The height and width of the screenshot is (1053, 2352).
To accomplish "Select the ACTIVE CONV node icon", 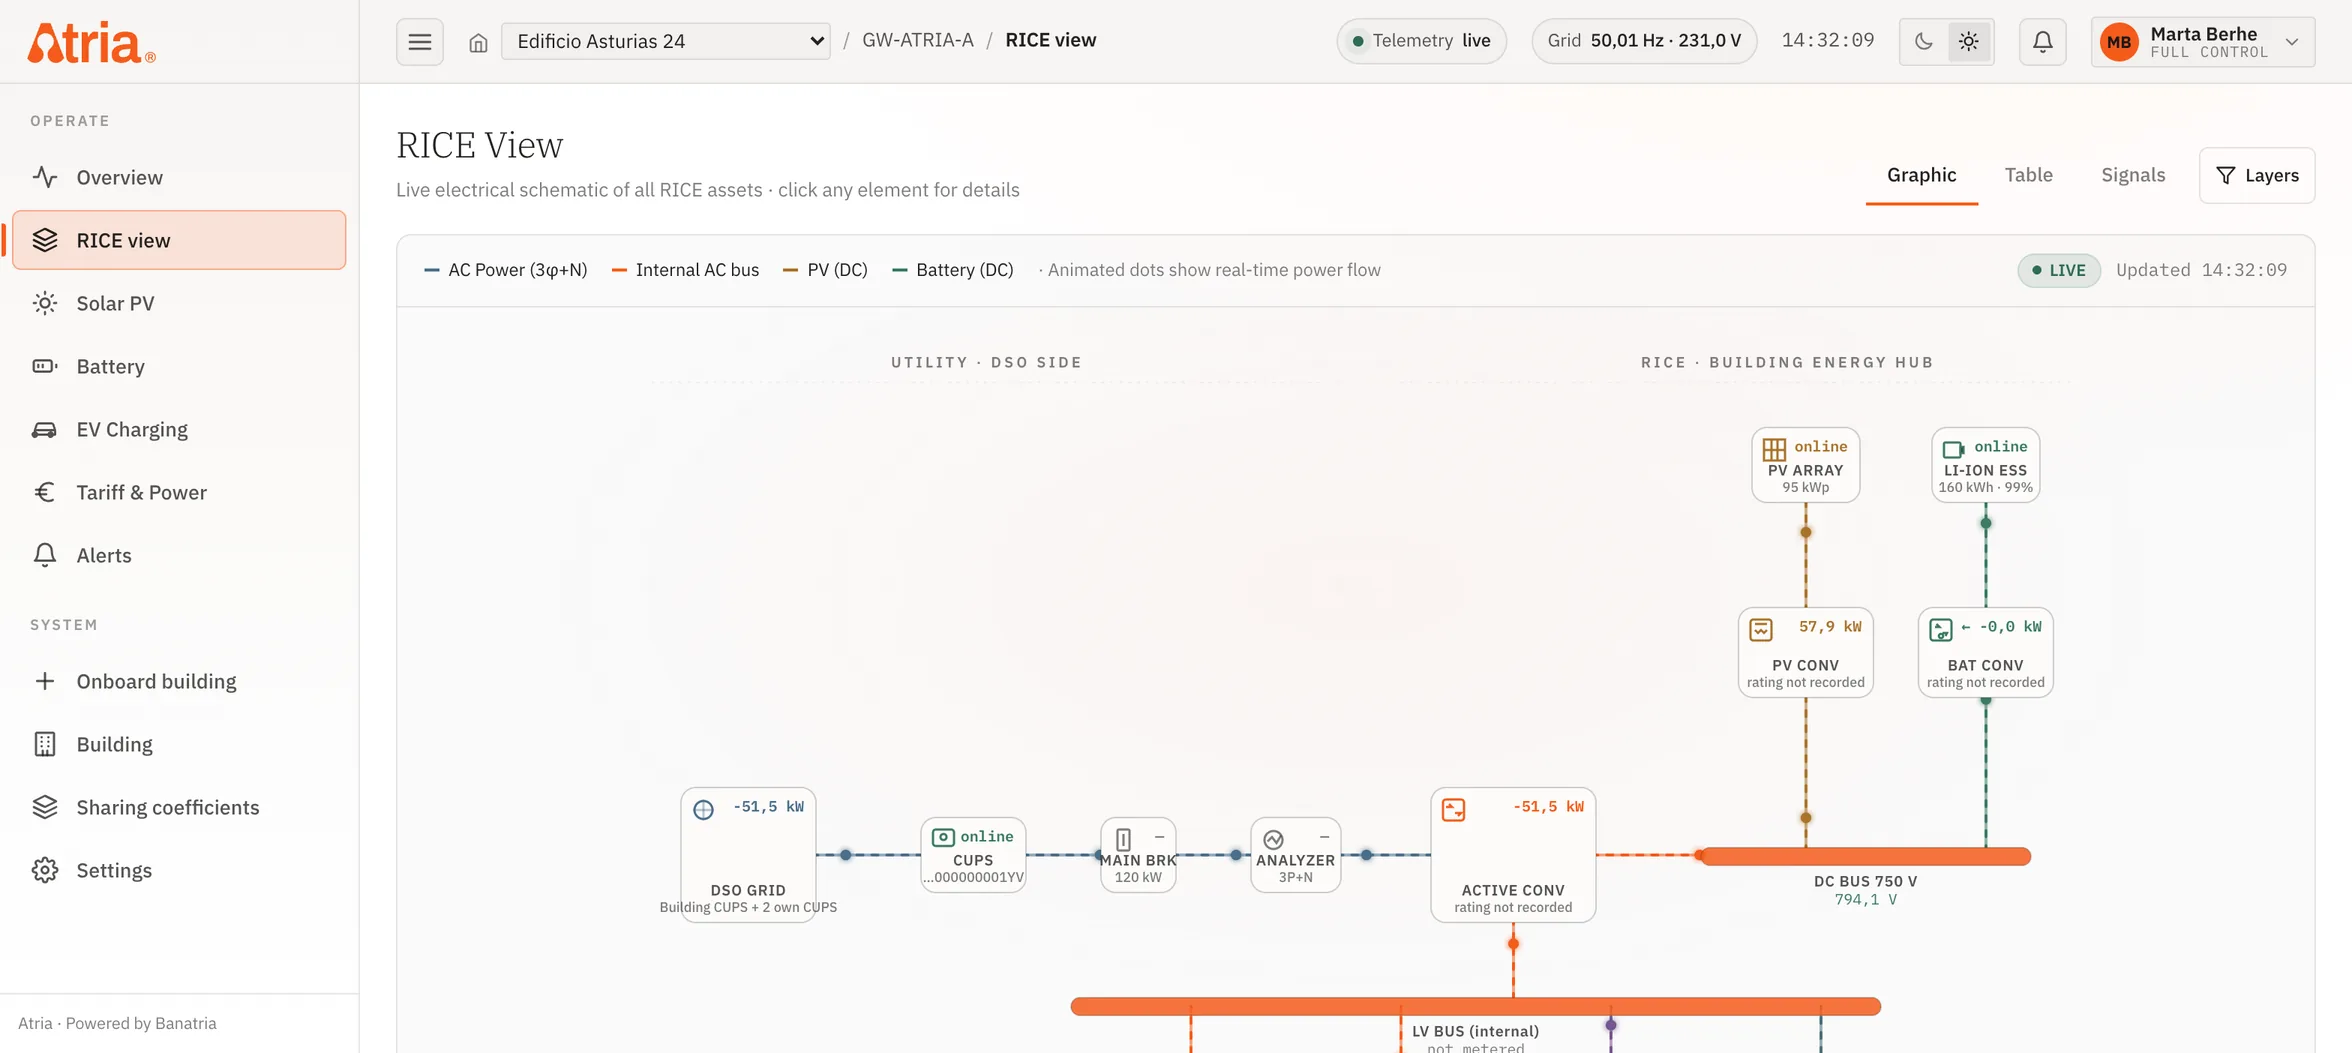I will point(1453,809).
